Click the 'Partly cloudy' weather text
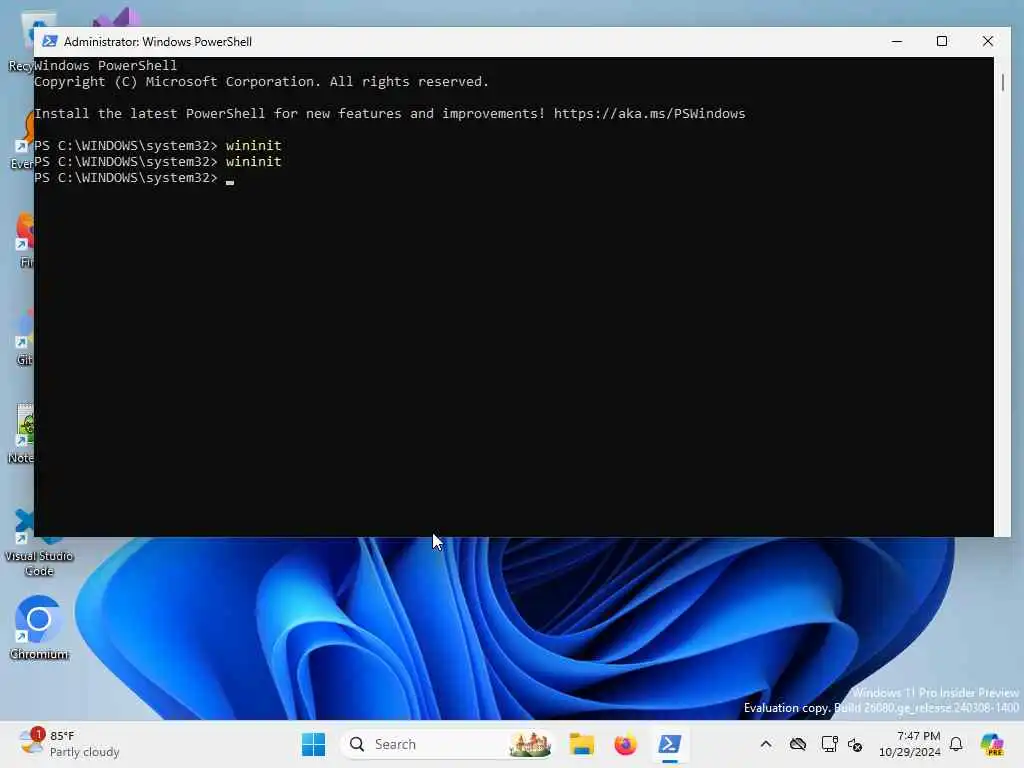Image resolution: width=1024 pixels, height=768 pixels. tap(84, 752)
